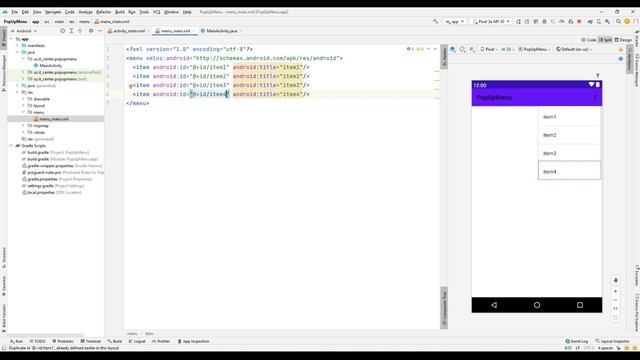Click the orange warning triangle in preview
Screen dimensions: 640x360
(621, 49)
